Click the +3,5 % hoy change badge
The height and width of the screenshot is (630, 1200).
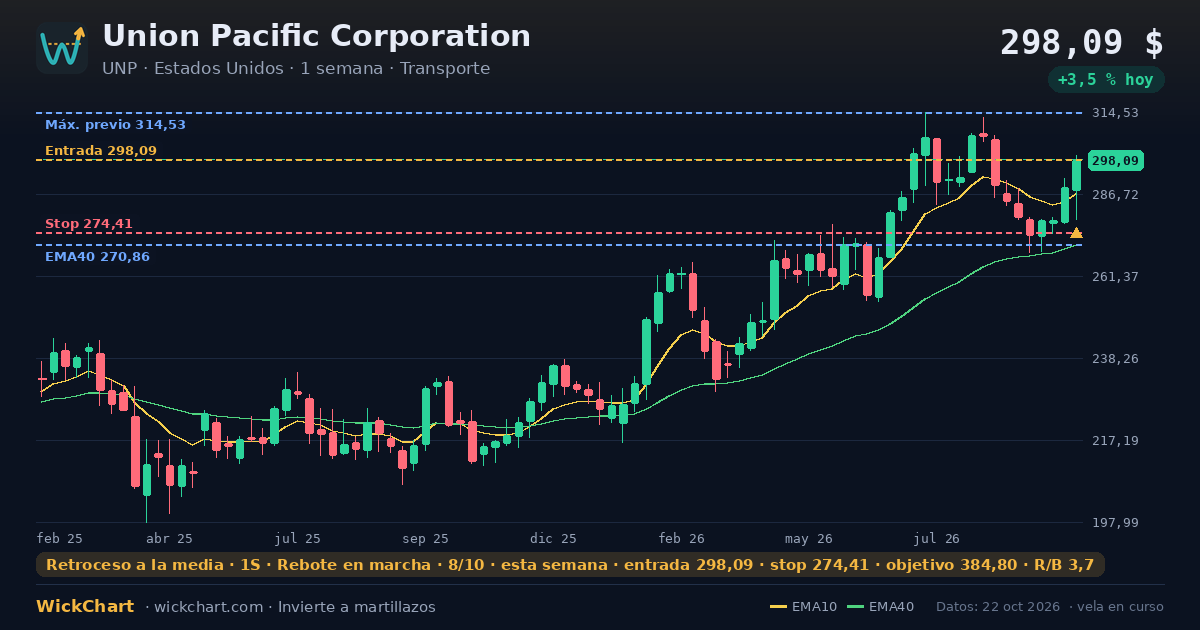1106,80
